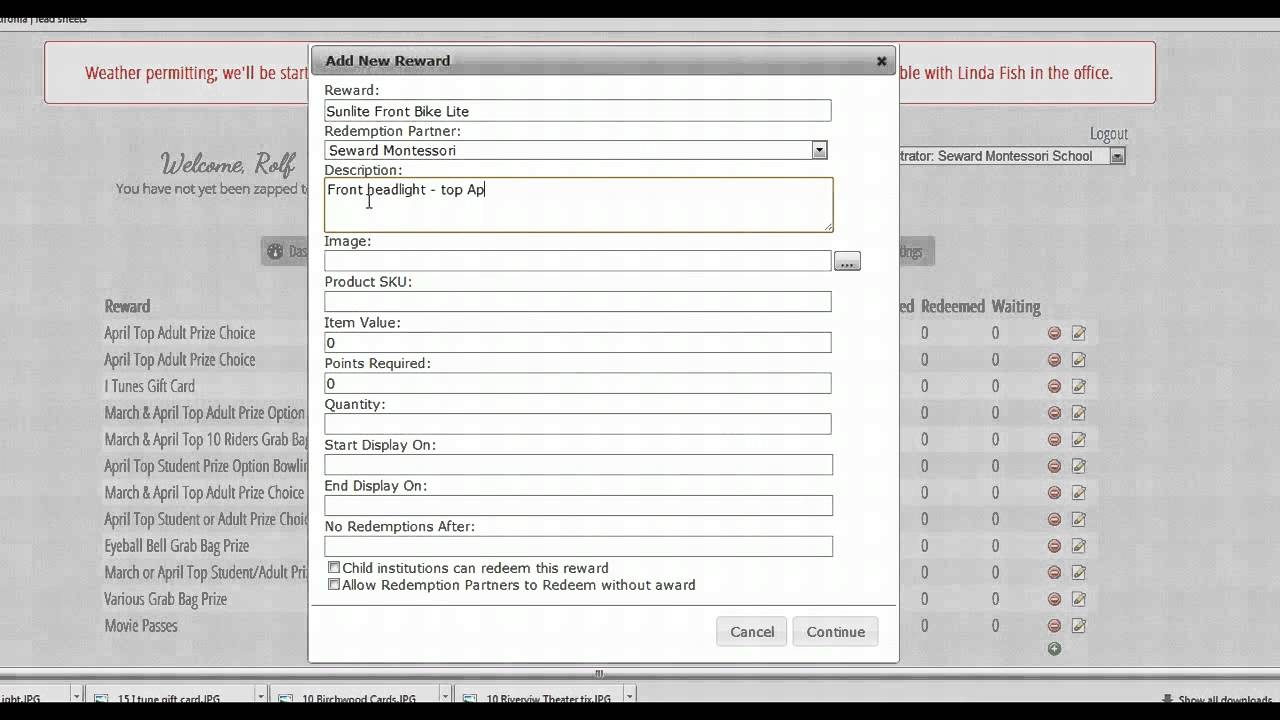Click the Waiting column header
Viewport: 1280px width, 720px height.
tap(1016, 307)
